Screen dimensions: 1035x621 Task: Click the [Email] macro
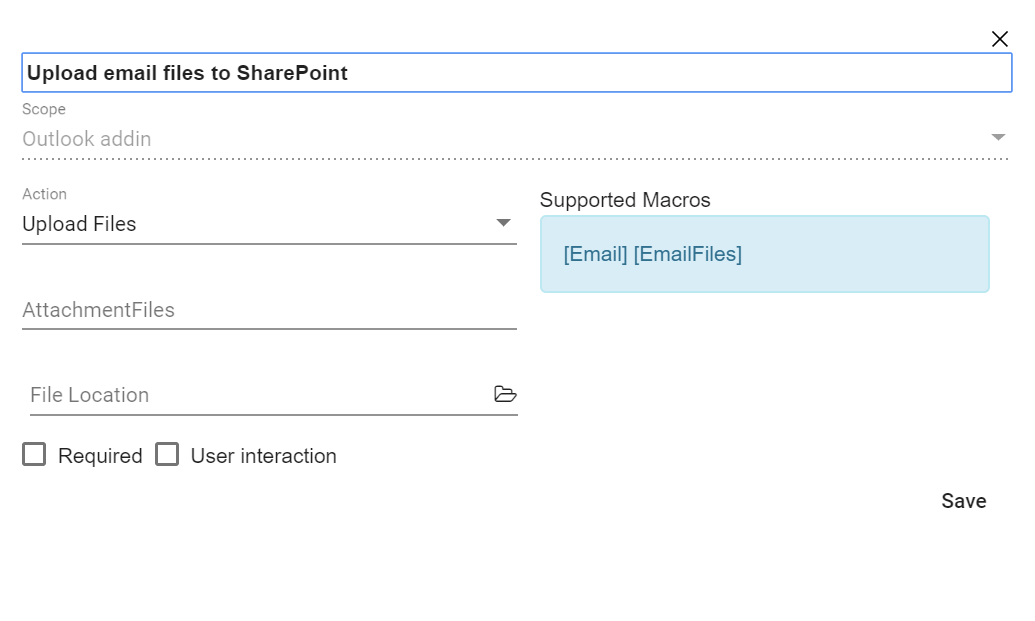595,254
